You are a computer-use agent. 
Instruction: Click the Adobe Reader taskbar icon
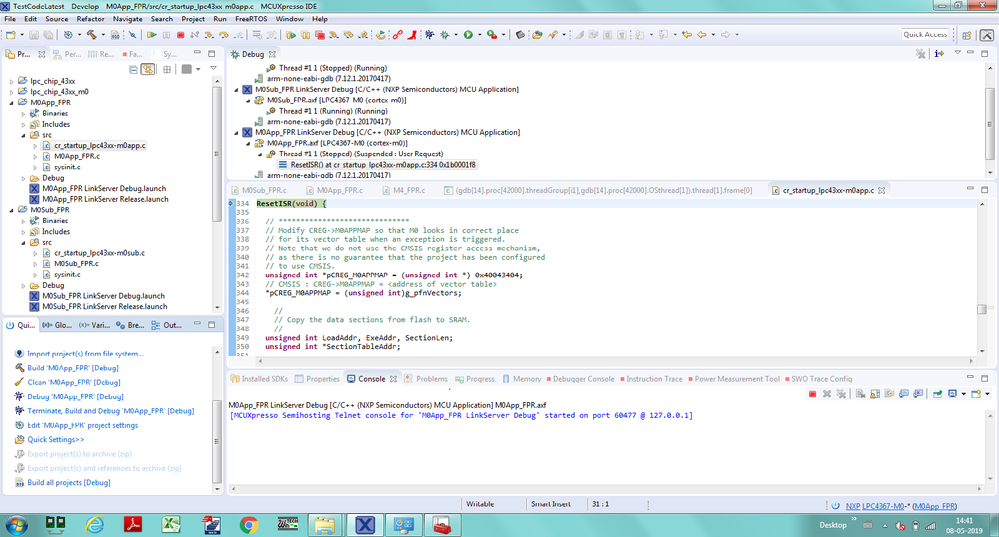click(133, 525)
